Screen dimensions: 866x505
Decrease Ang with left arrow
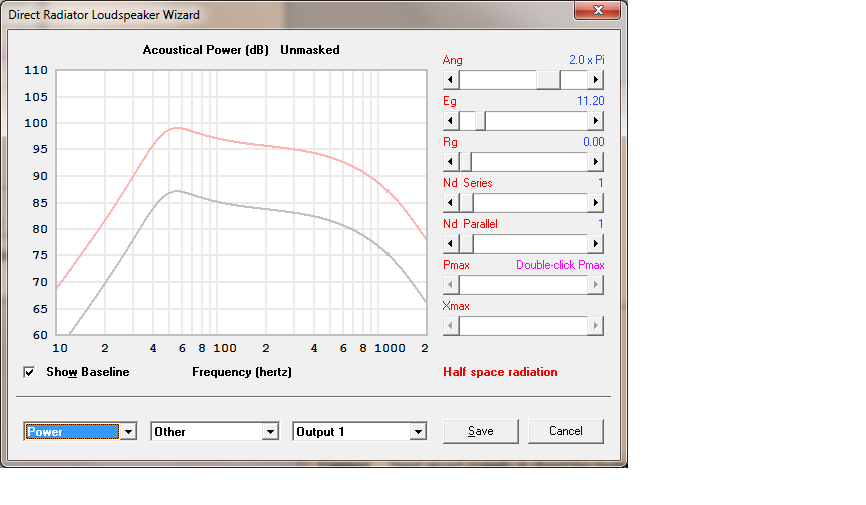pos(451,80)
